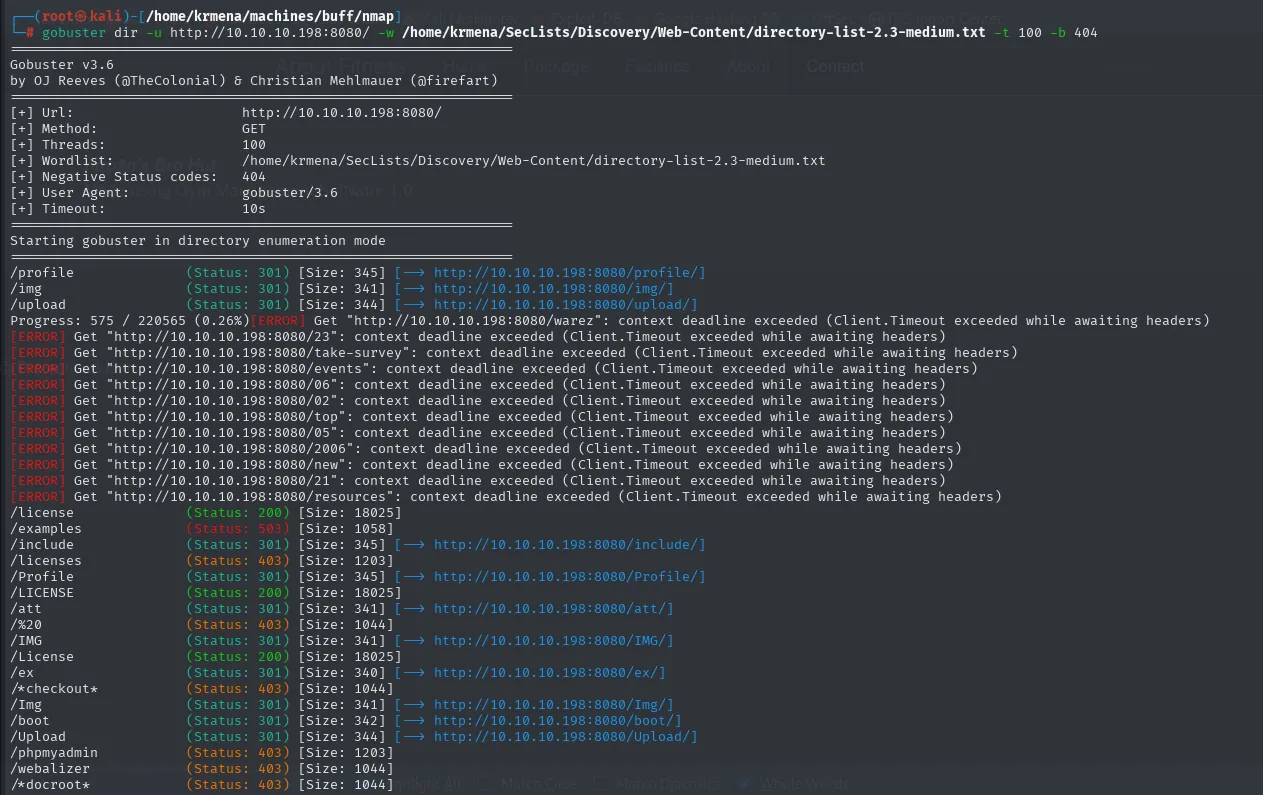The width and height of the screenshot is (1263, 795).
Task: Click the /%20 result entry
Action: (x=202, y=625)
